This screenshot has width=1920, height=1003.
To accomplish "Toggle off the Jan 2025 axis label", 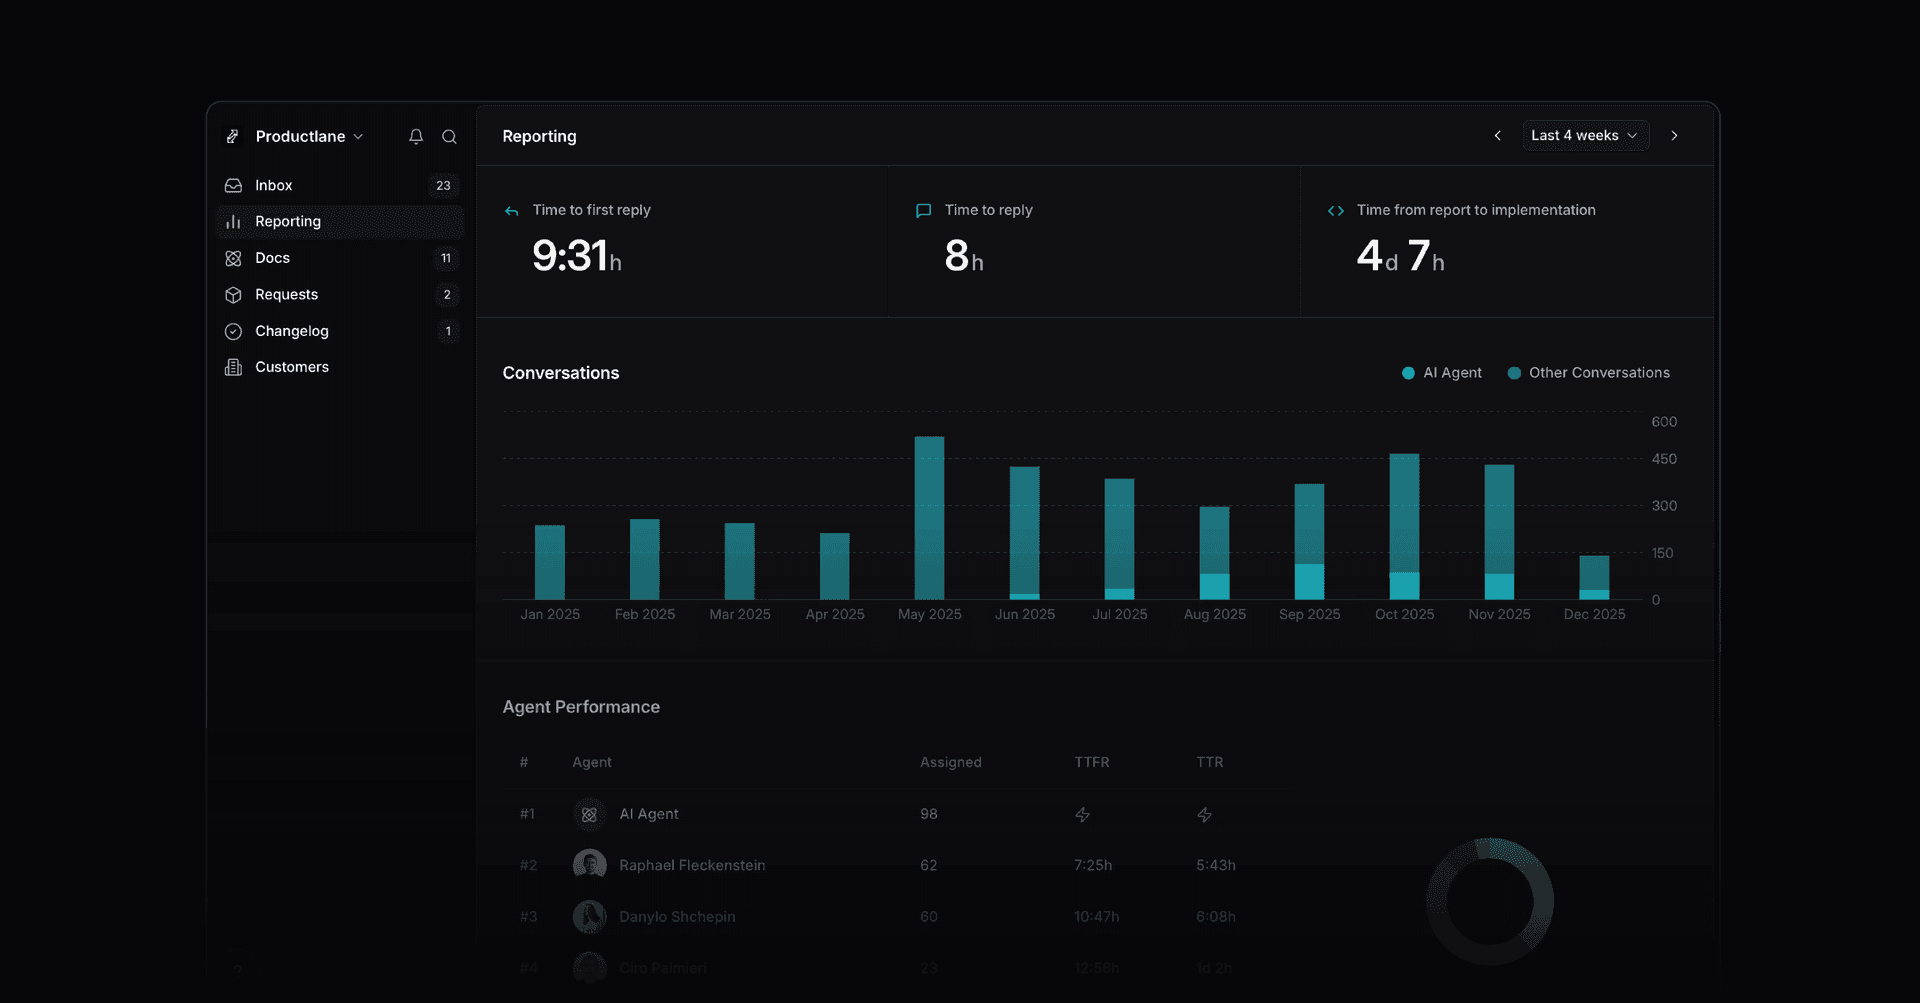I will [550, 614].
